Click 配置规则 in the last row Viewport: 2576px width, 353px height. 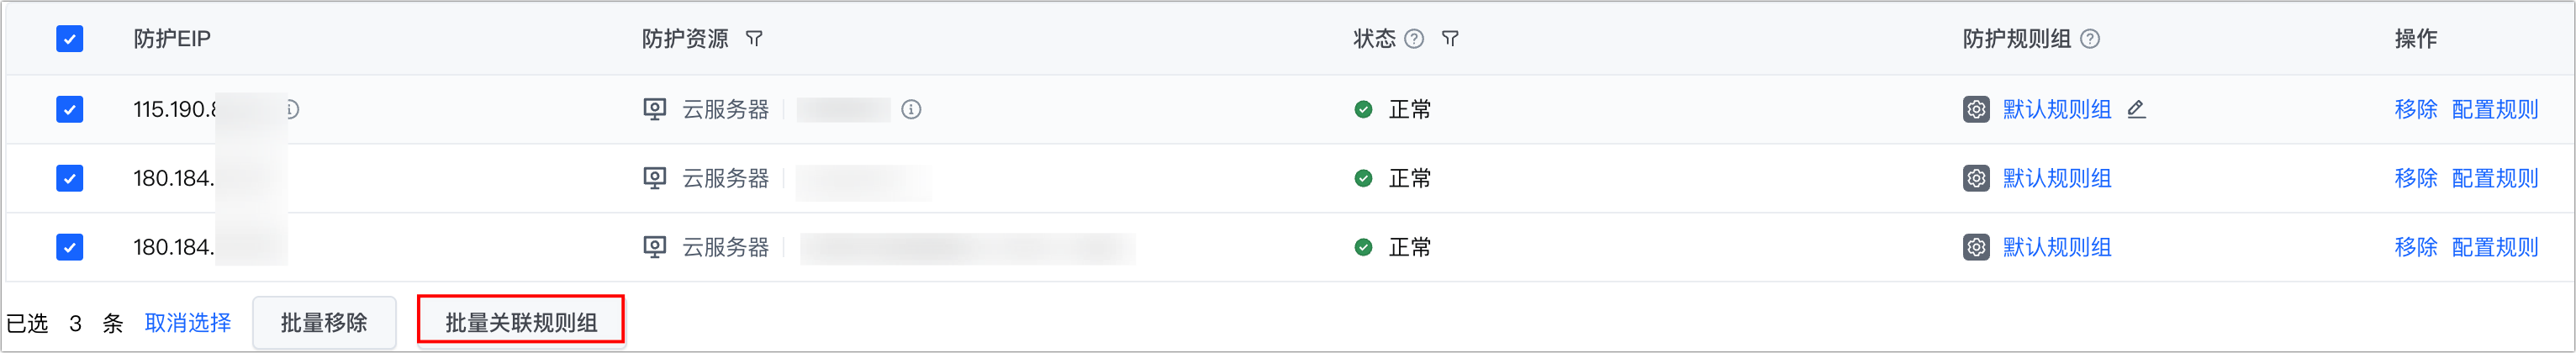[x=2495, y=247]
